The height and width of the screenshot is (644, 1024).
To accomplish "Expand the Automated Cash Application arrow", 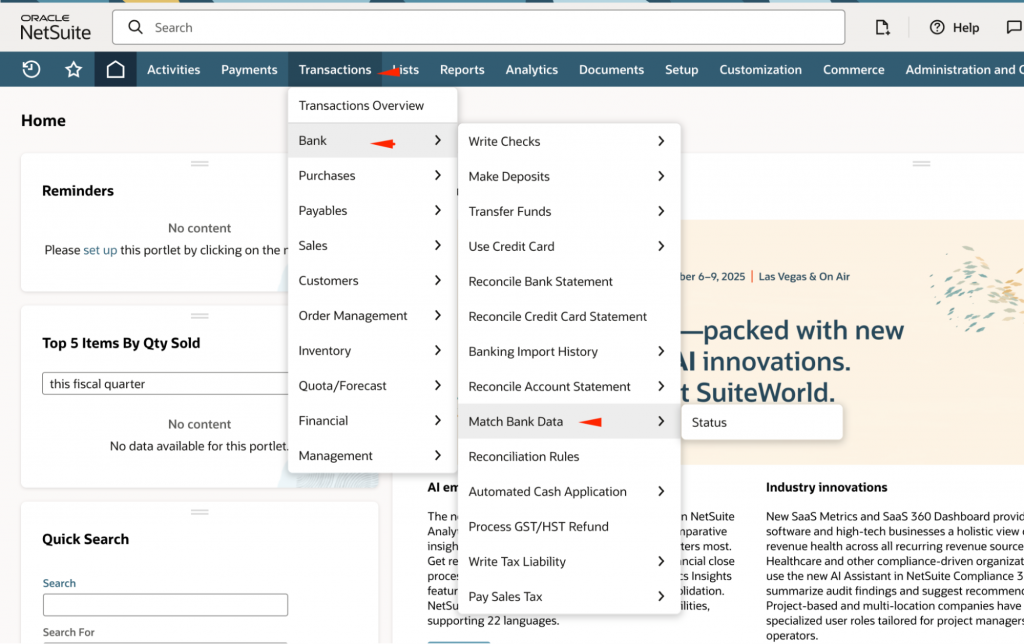I will click(x=661, y=492).
